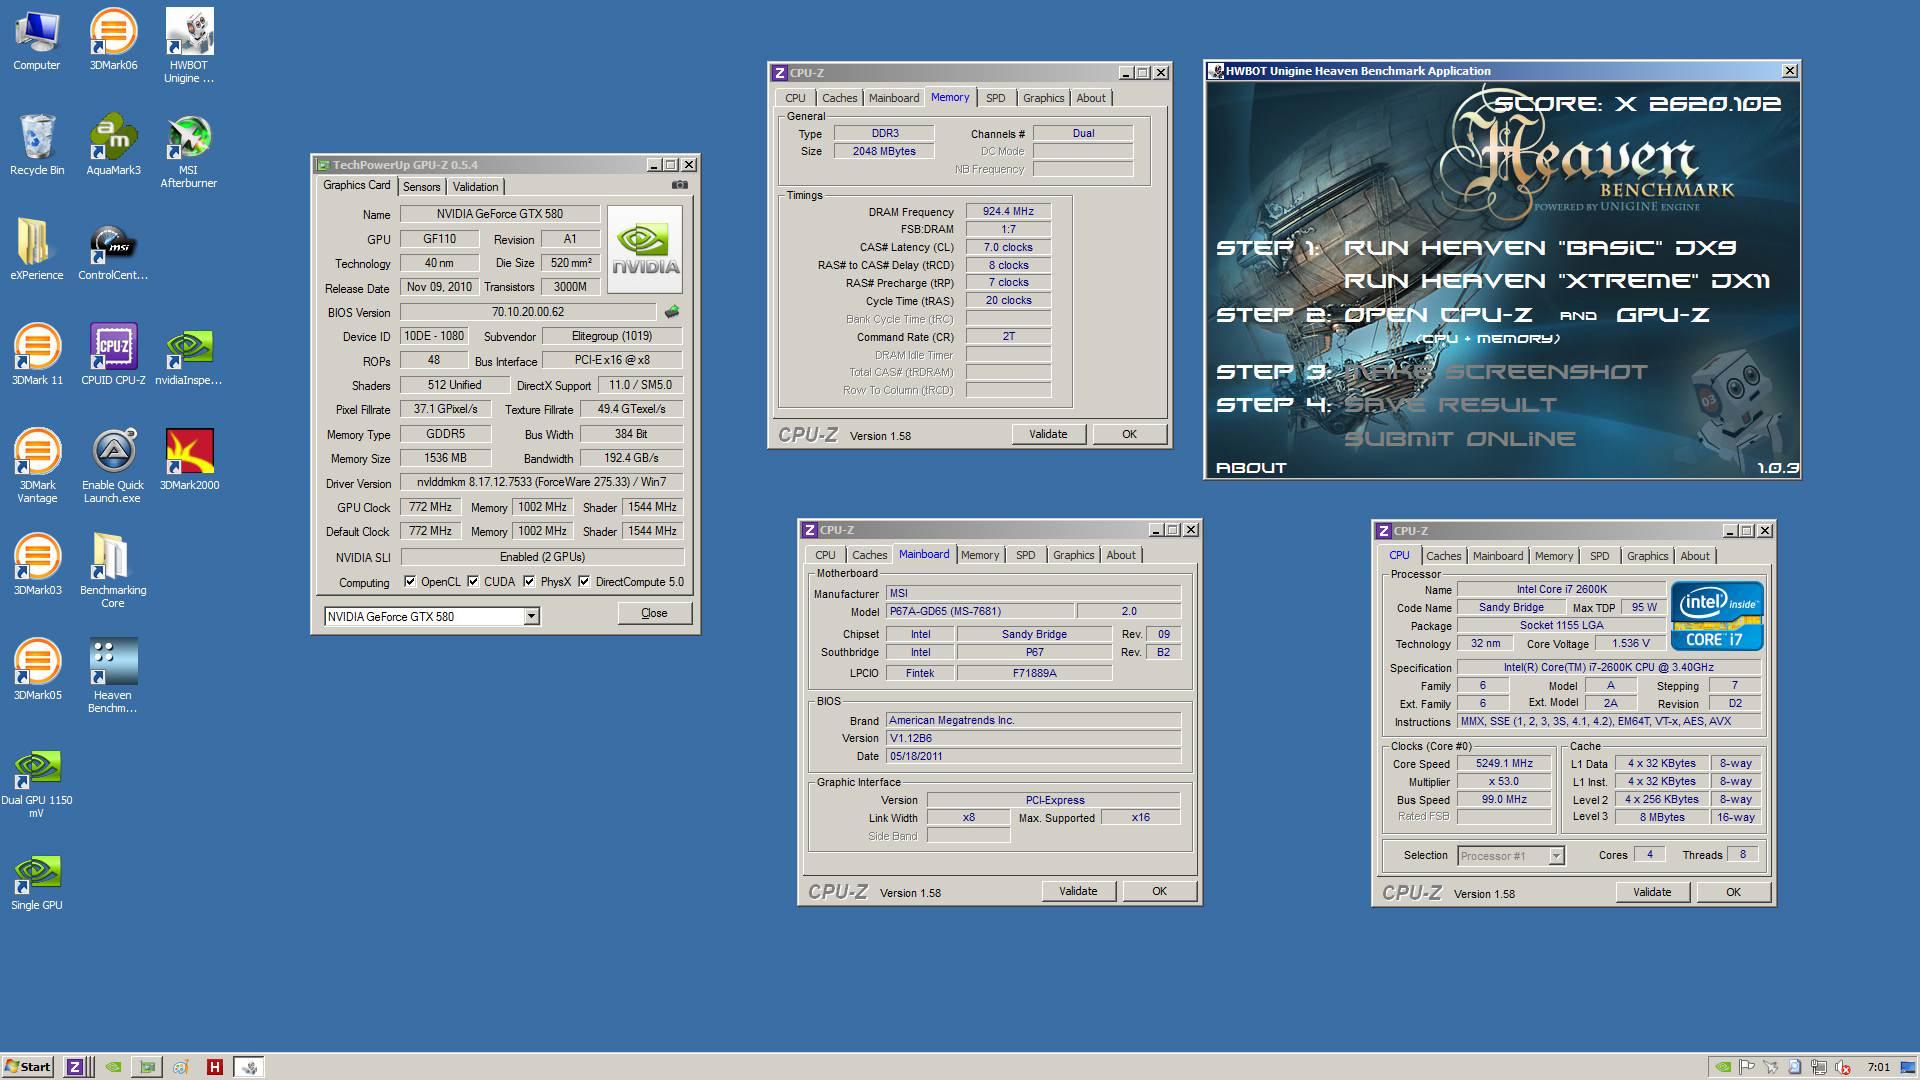Toggle PhysX checkbox in GPU-Z
Viewport: 1920px width, 1080px height.
(x=529, y=582)
